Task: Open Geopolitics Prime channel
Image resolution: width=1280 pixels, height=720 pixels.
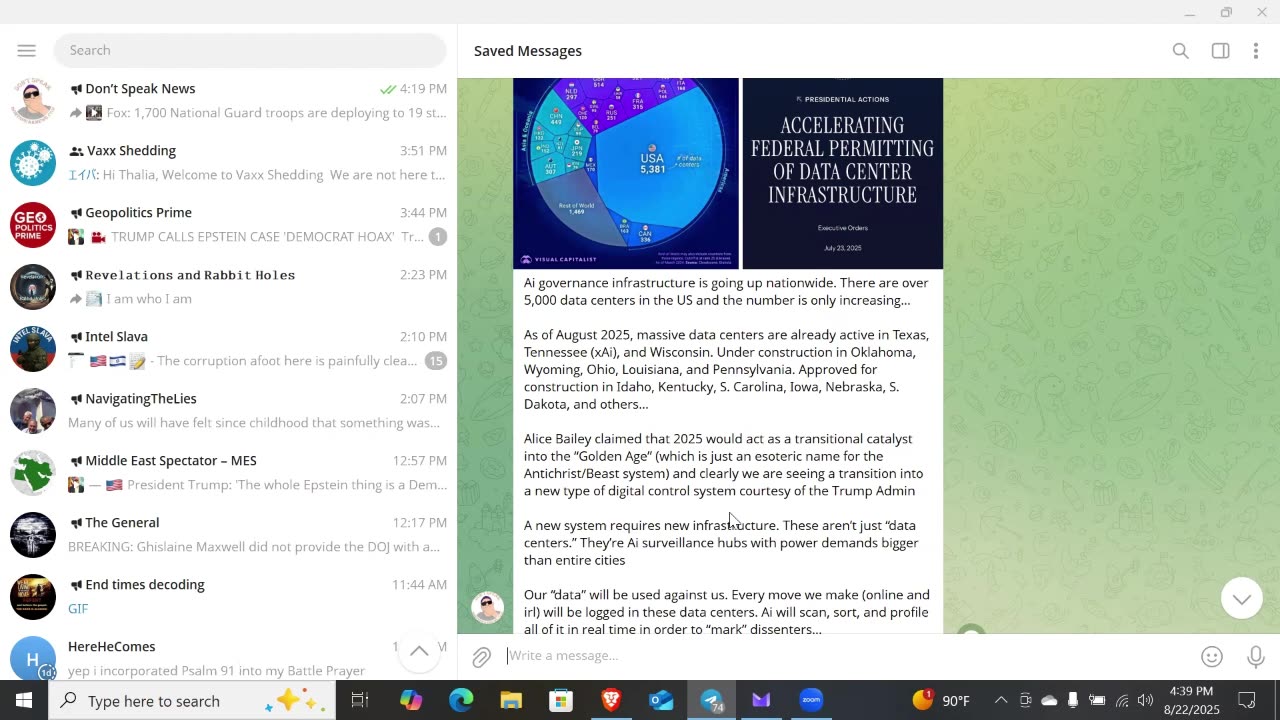Action: [228, 225]
